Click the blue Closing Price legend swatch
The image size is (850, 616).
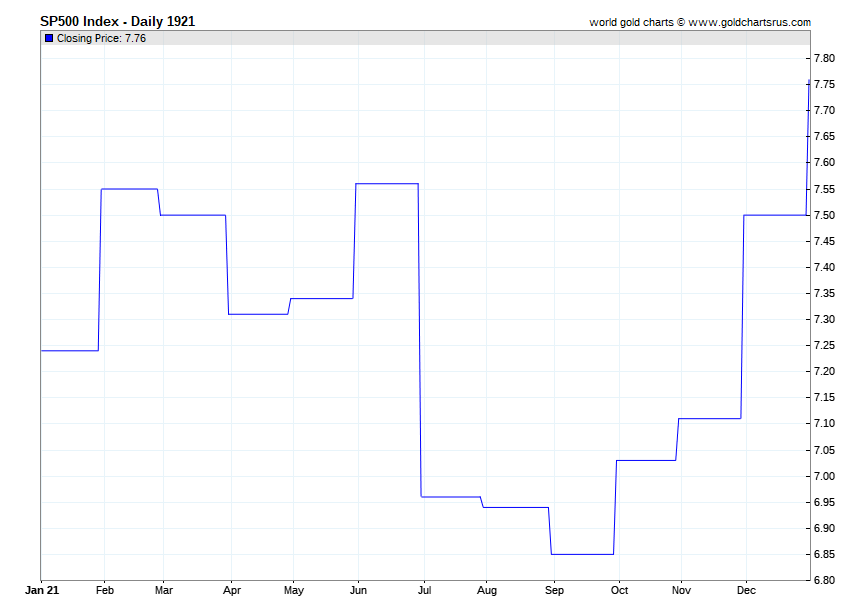pos(49,38)
